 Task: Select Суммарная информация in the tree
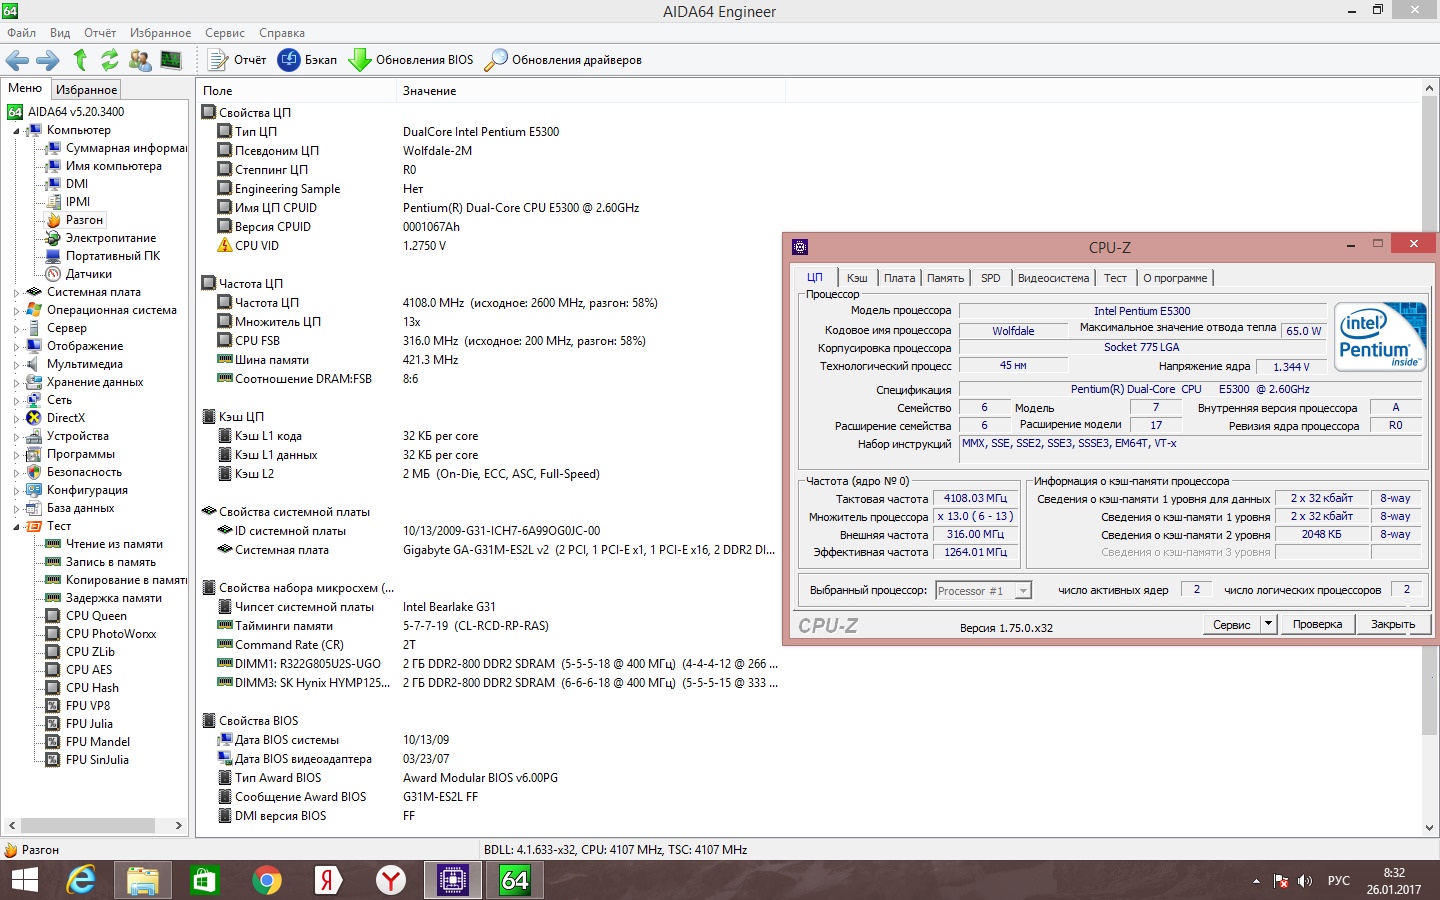[126, 148]
